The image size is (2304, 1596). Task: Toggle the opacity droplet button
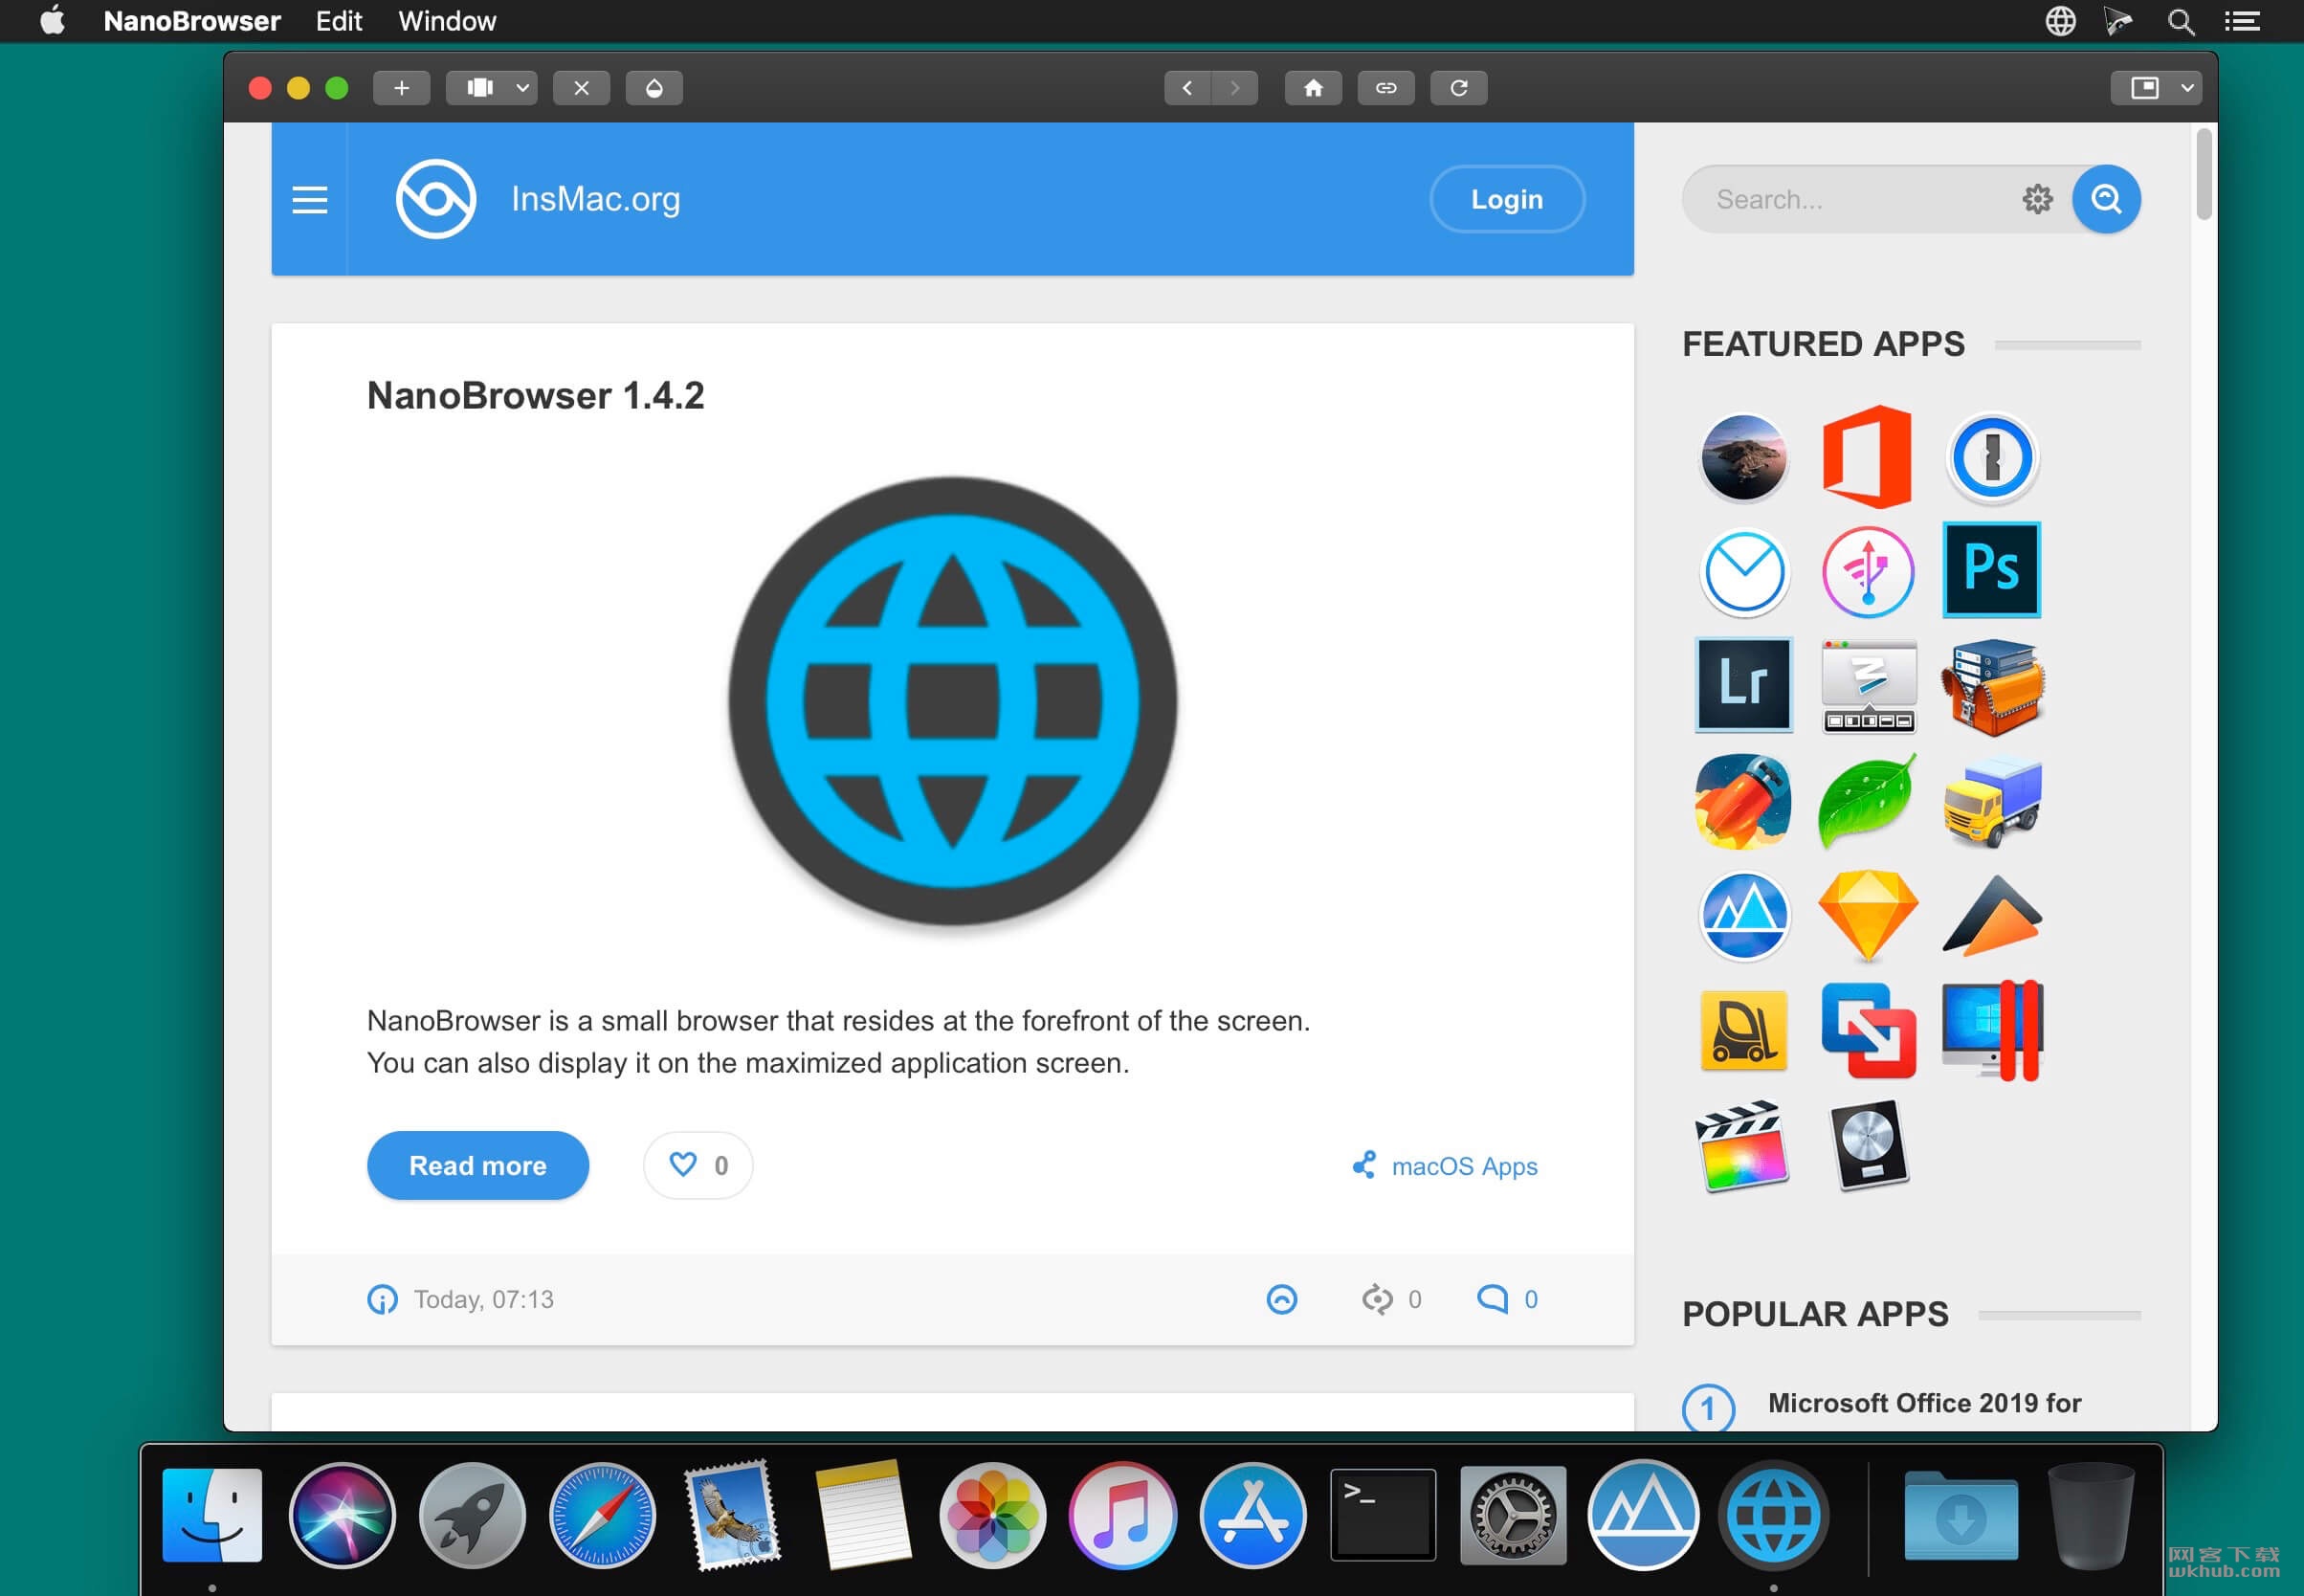coord(654,88)
